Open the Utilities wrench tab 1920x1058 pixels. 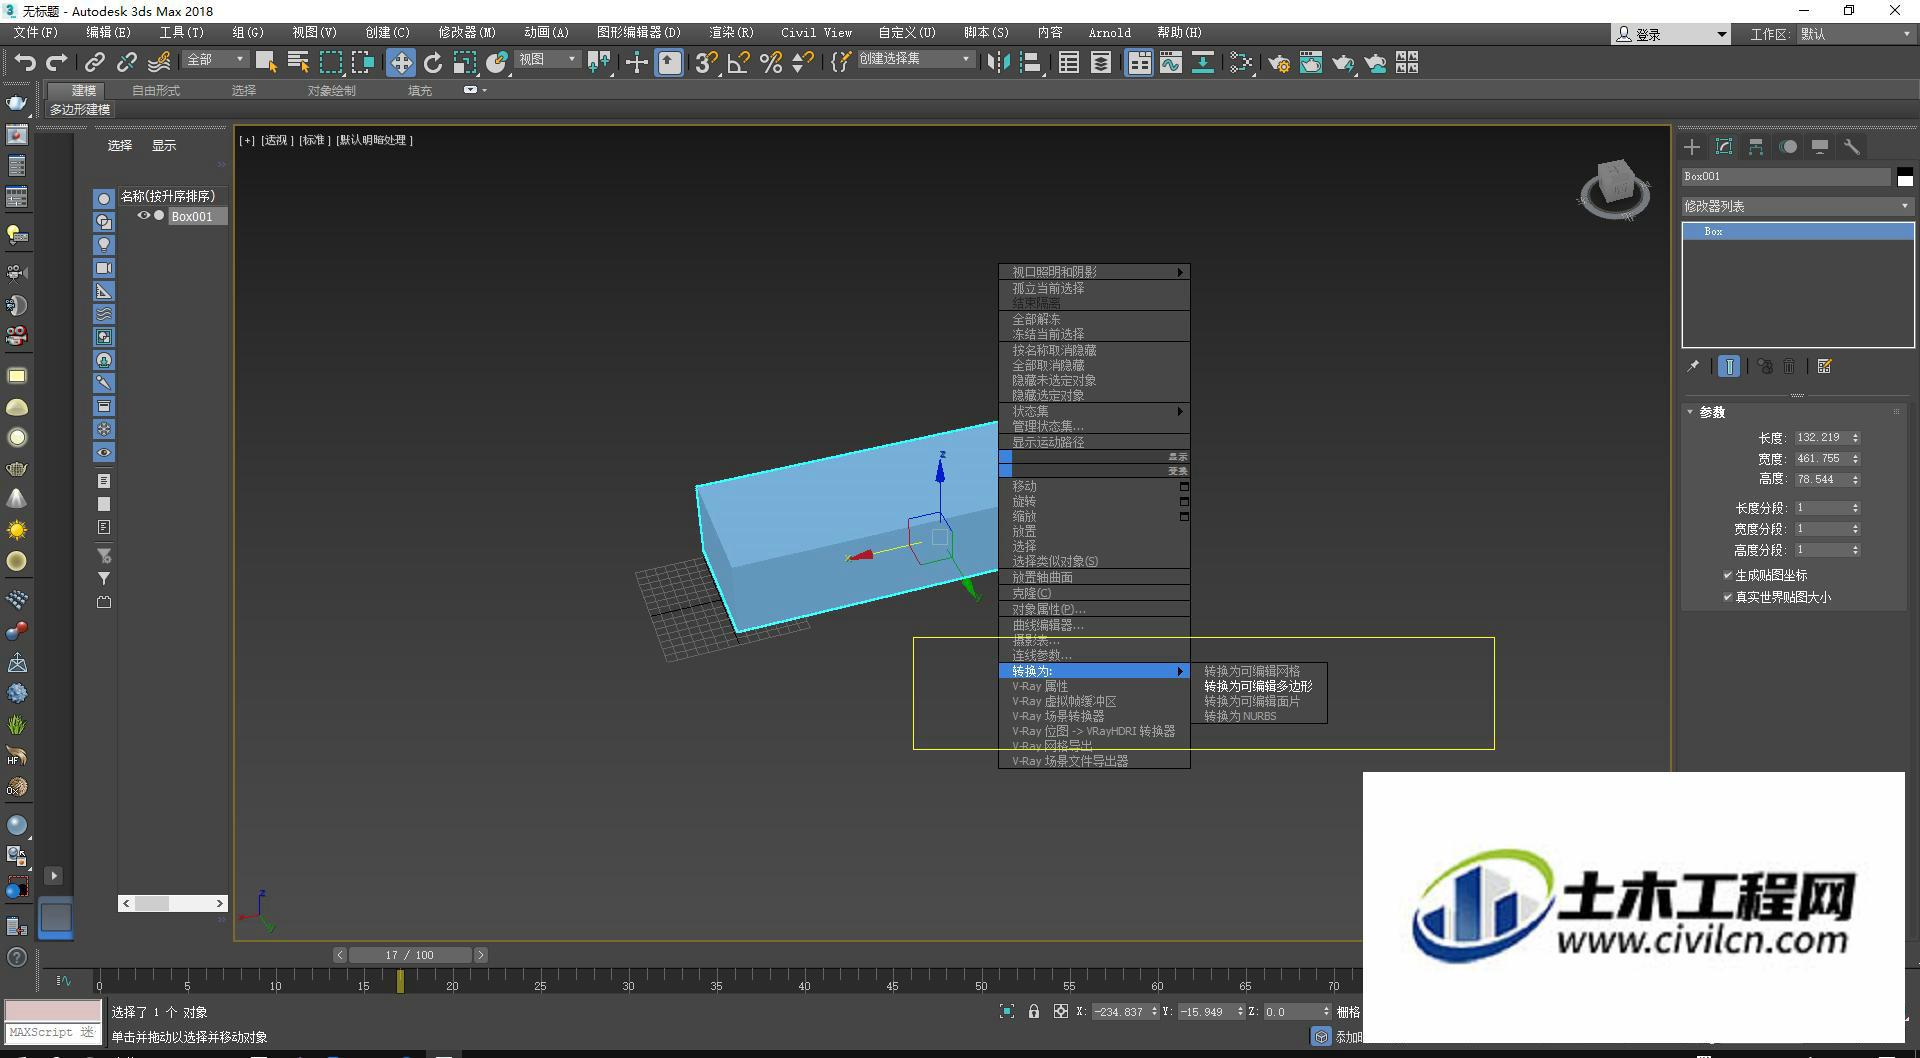[1852, 147]
